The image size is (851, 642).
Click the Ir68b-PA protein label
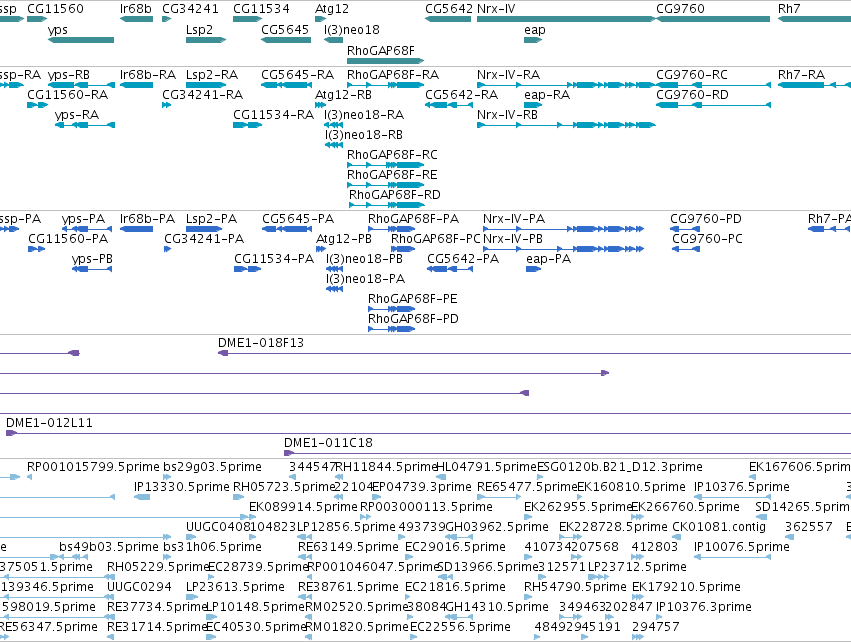(x=148, y=219)
